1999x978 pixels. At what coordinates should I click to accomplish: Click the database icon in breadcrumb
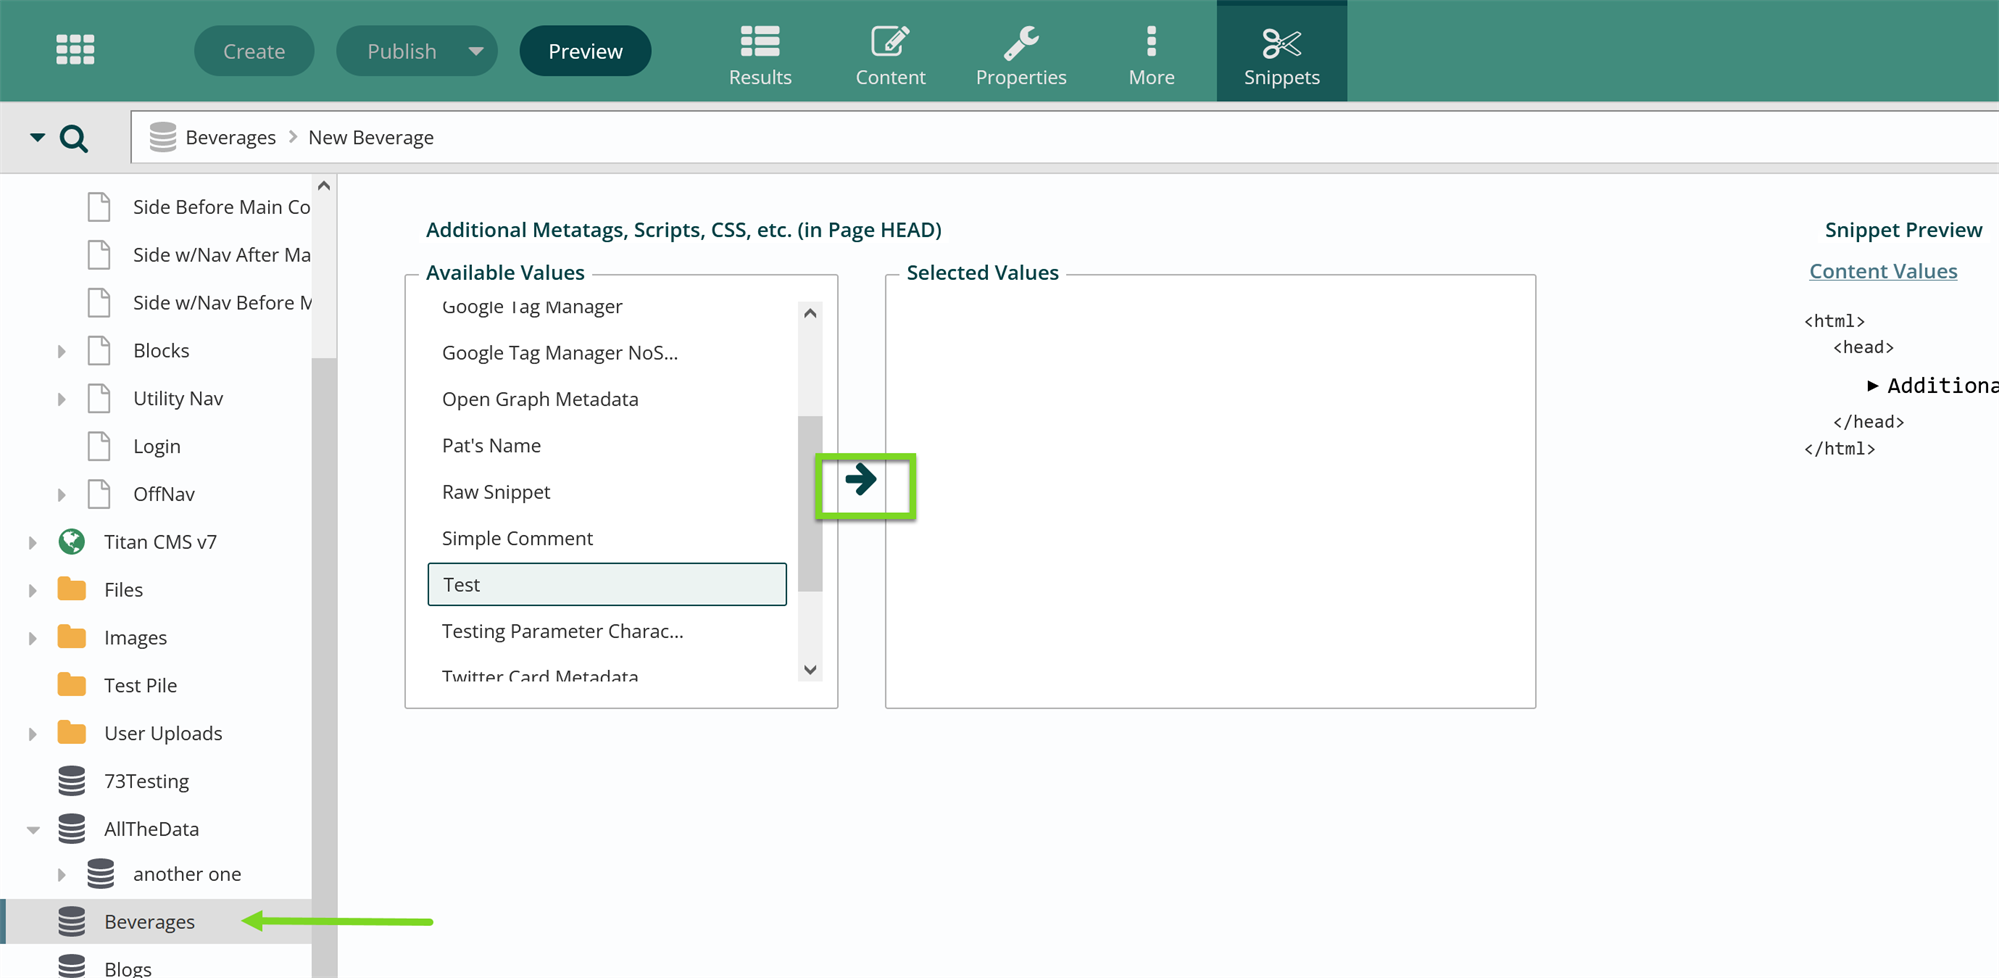(163, 137)
